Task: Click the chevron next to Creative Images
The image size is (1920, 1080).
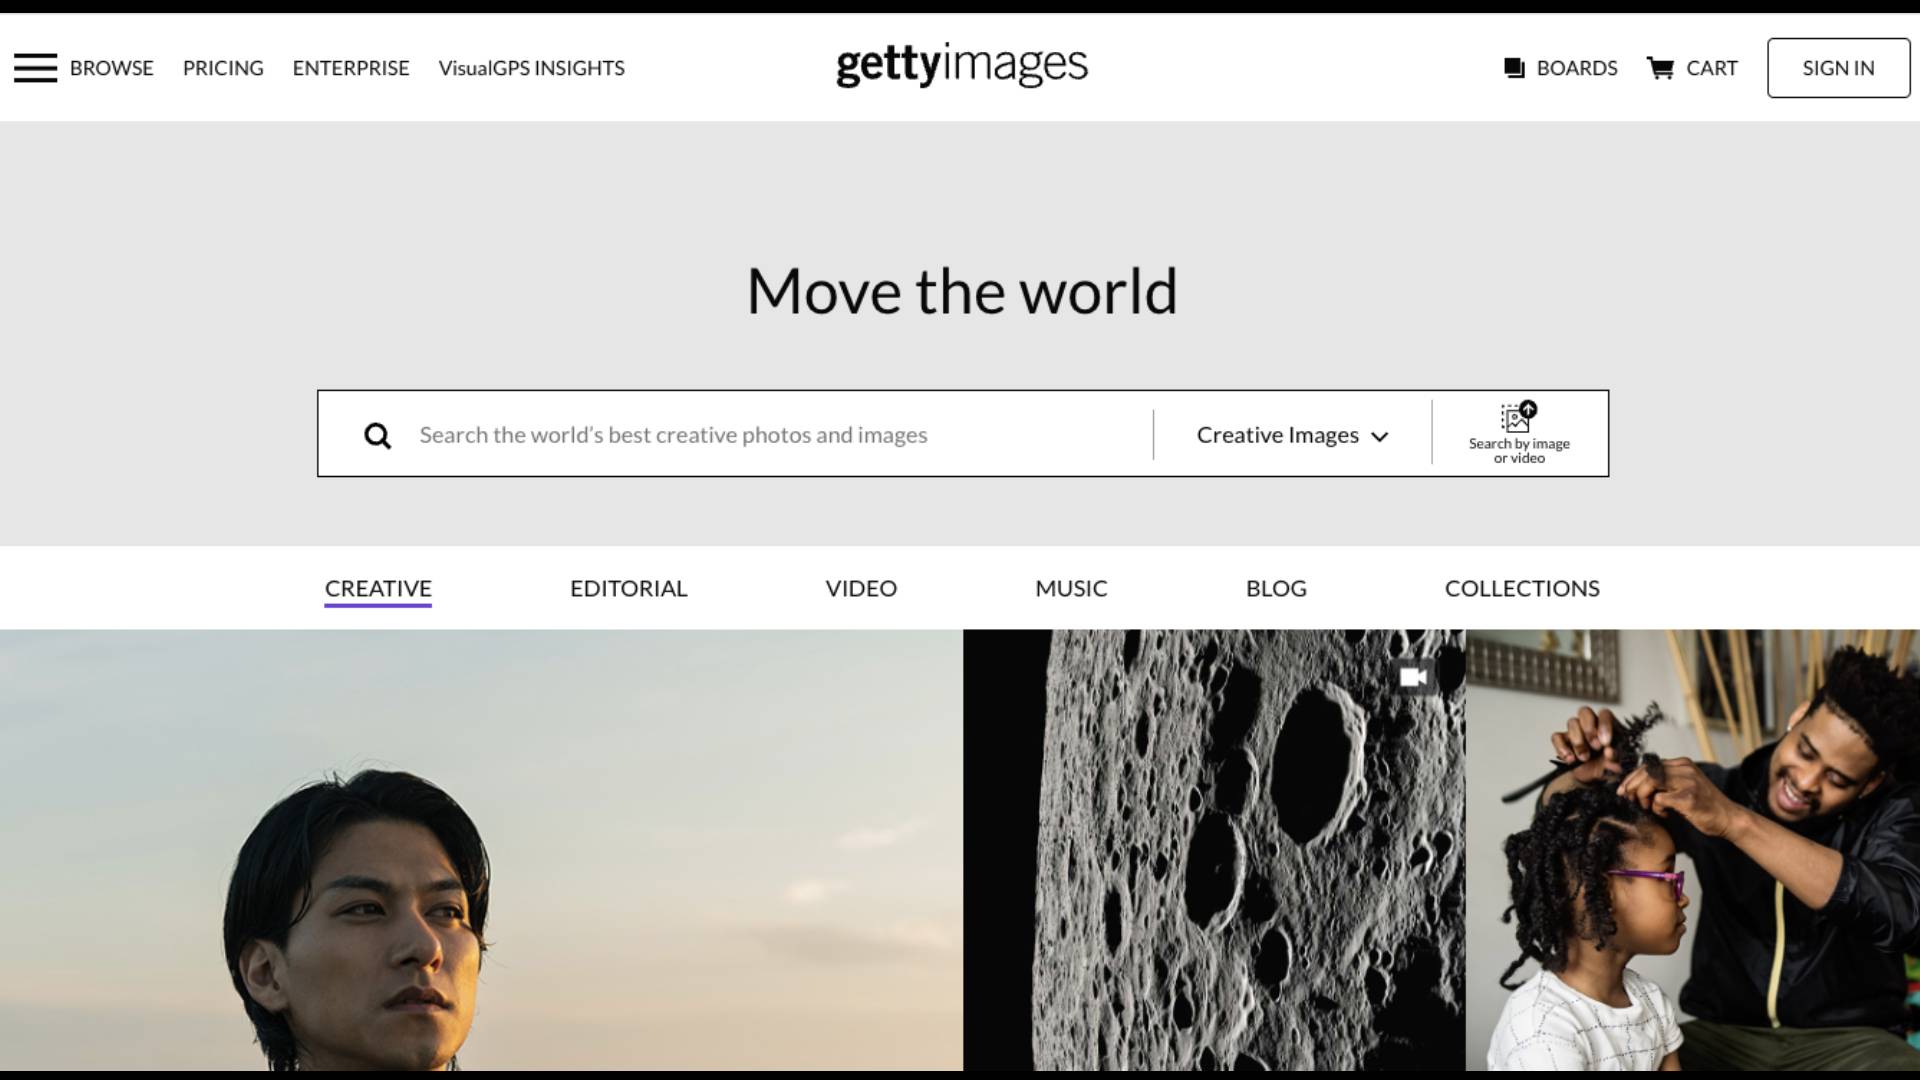Action: click(x=1379, y=437)
